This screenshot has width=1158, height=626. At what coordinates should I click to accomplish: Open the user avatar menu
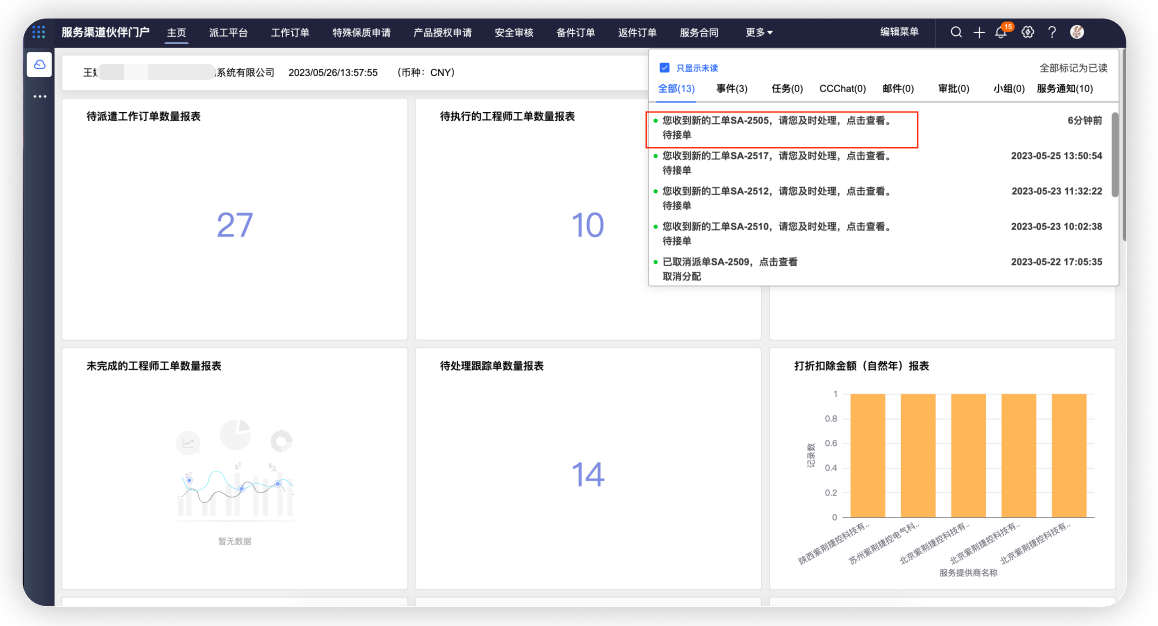(1077, 32)
